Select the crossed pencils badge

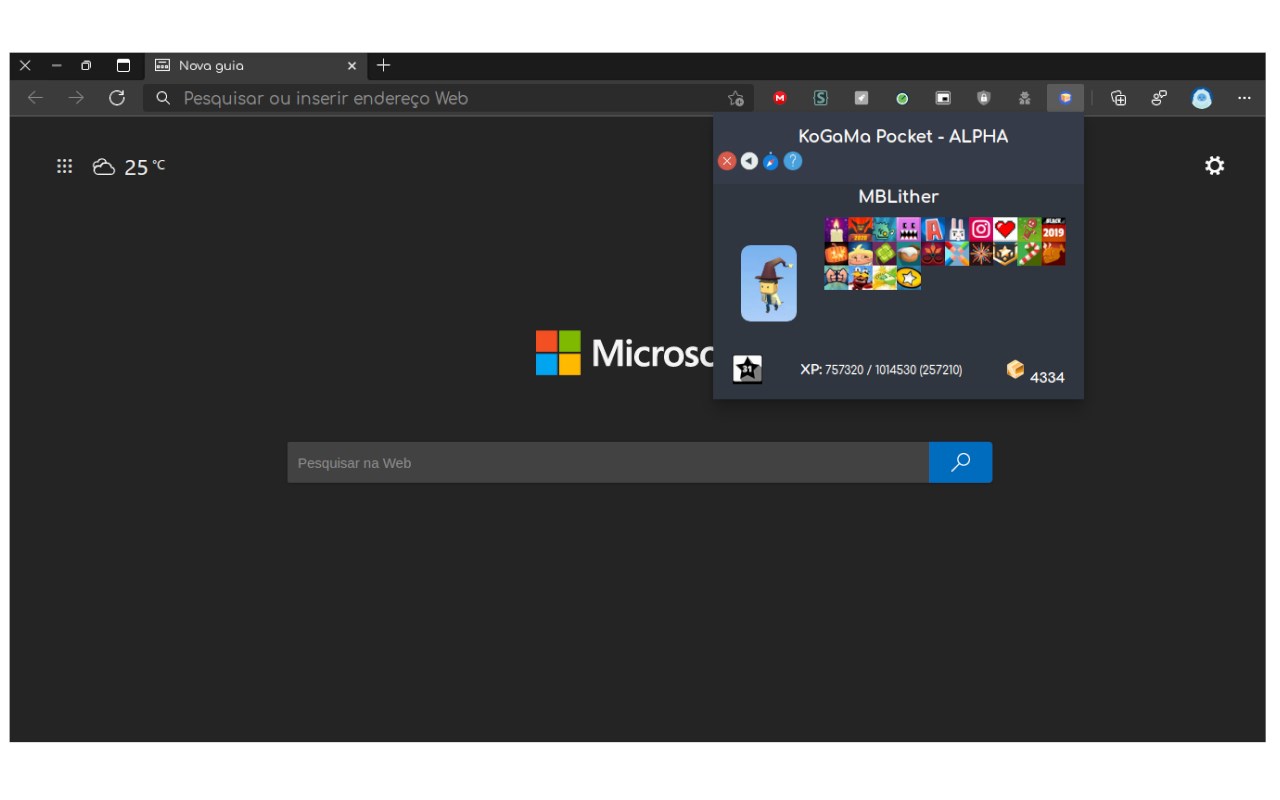(x=957, y=253)
